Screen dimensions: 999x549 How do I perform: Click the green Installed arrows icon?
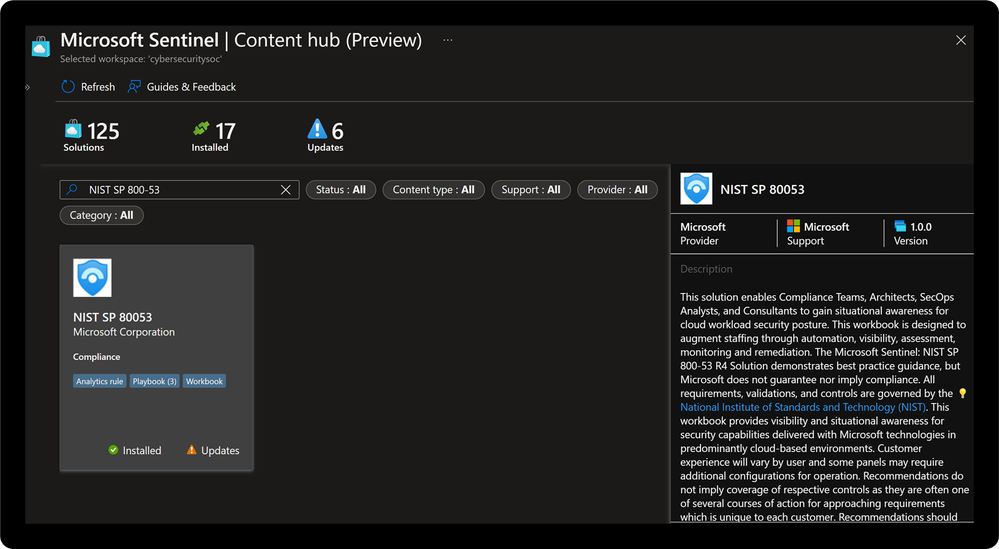click(x=201, y=129)
